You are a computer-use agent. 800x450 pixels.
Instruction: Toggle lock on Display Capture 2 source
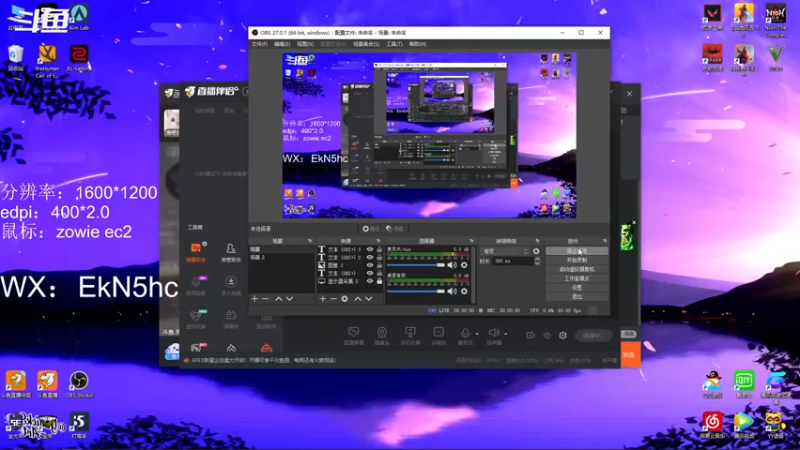(x=379, y=281)
